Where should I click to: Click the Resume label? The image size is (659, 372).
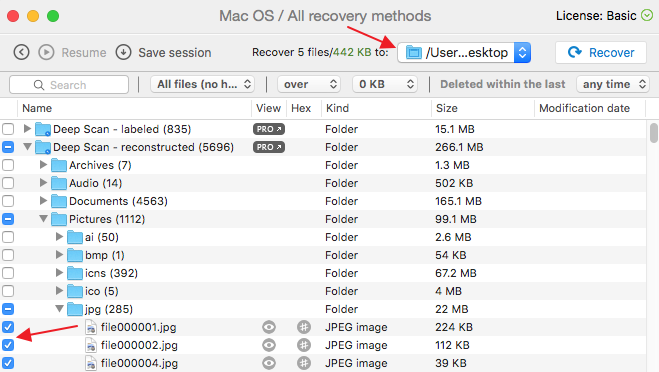click(x=84, y=53)
